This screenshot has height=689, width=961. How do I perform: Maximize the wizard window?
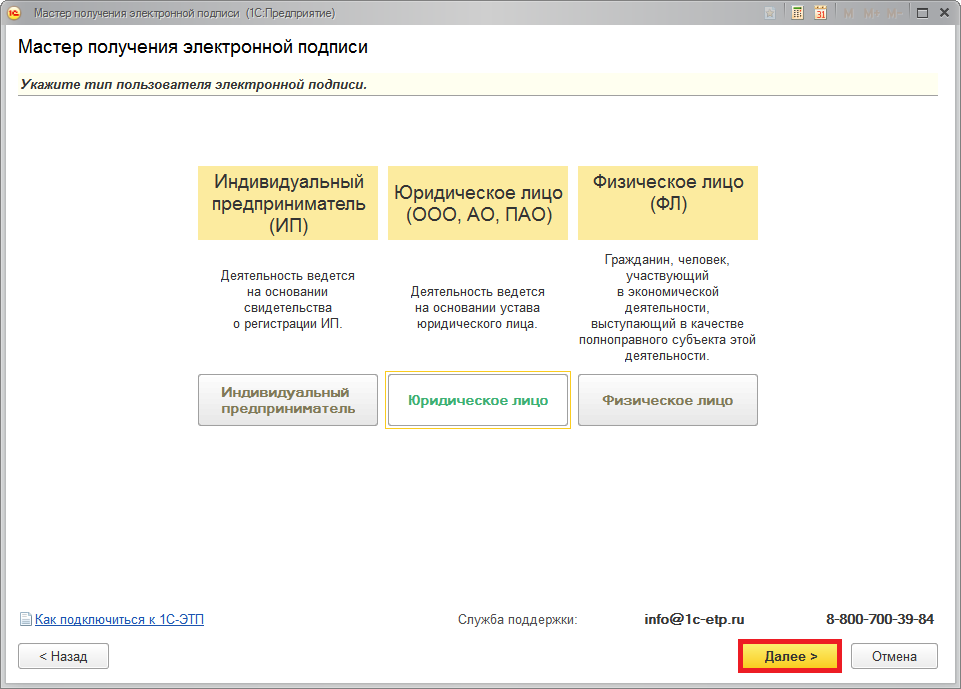coord(921,13)
